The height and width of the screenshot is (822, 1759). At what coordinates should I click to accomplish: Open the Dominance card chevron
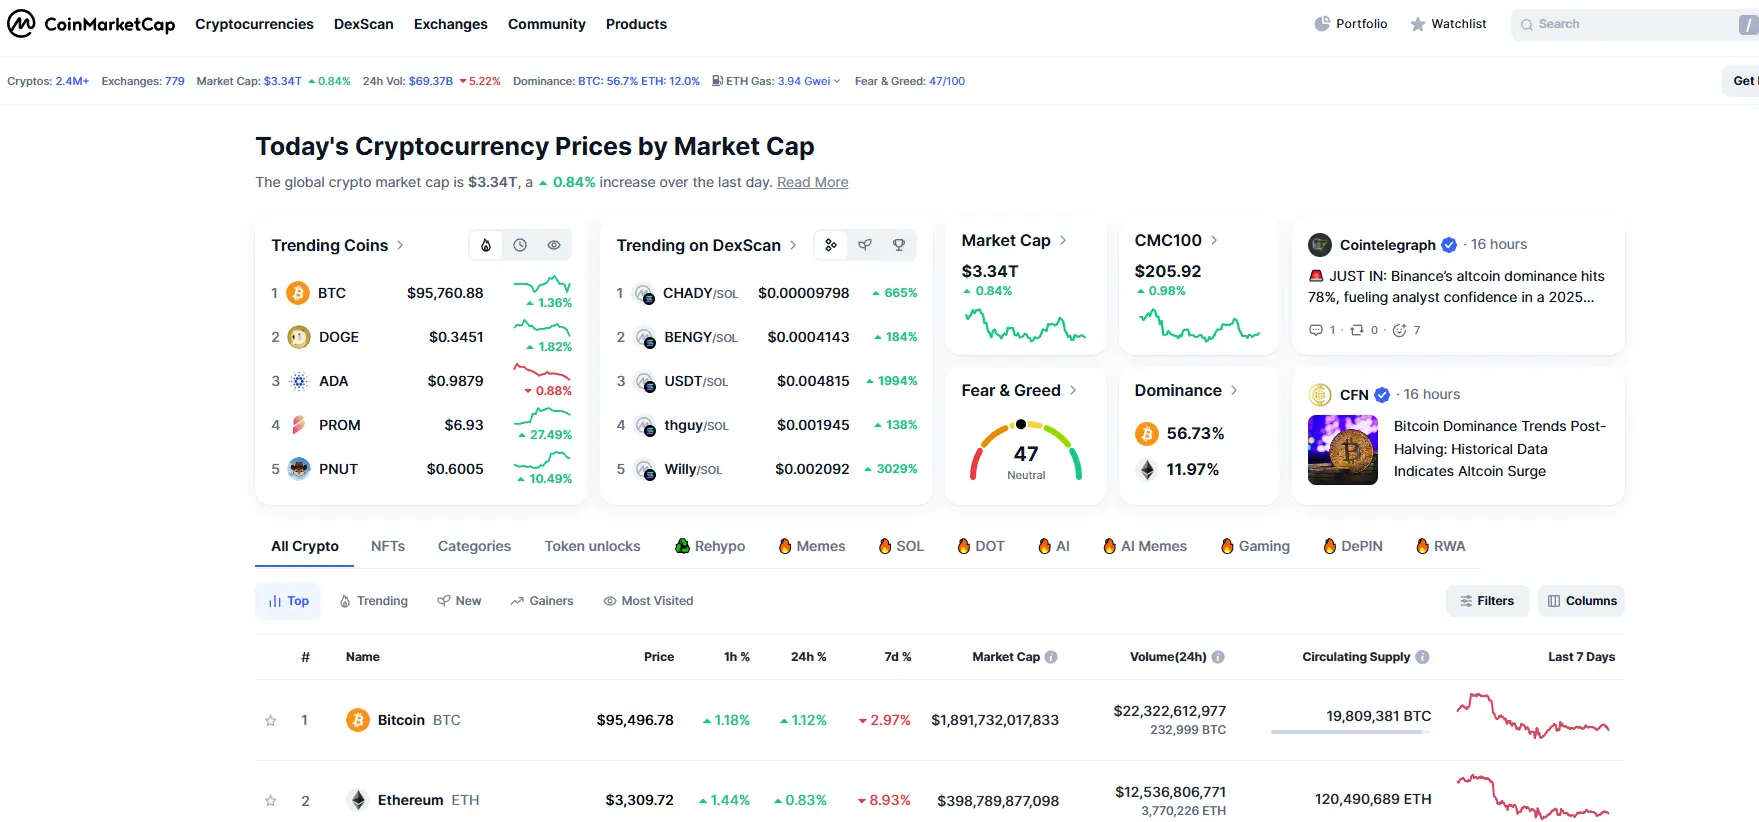[x=1234, y=390]
